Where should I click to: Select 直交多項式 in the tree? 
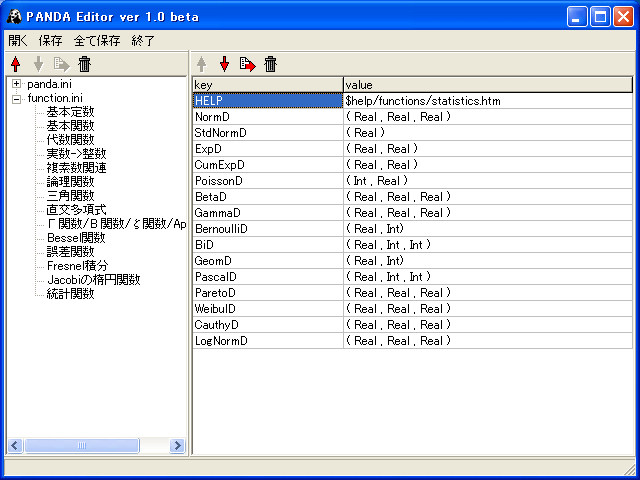coord(76,209)
